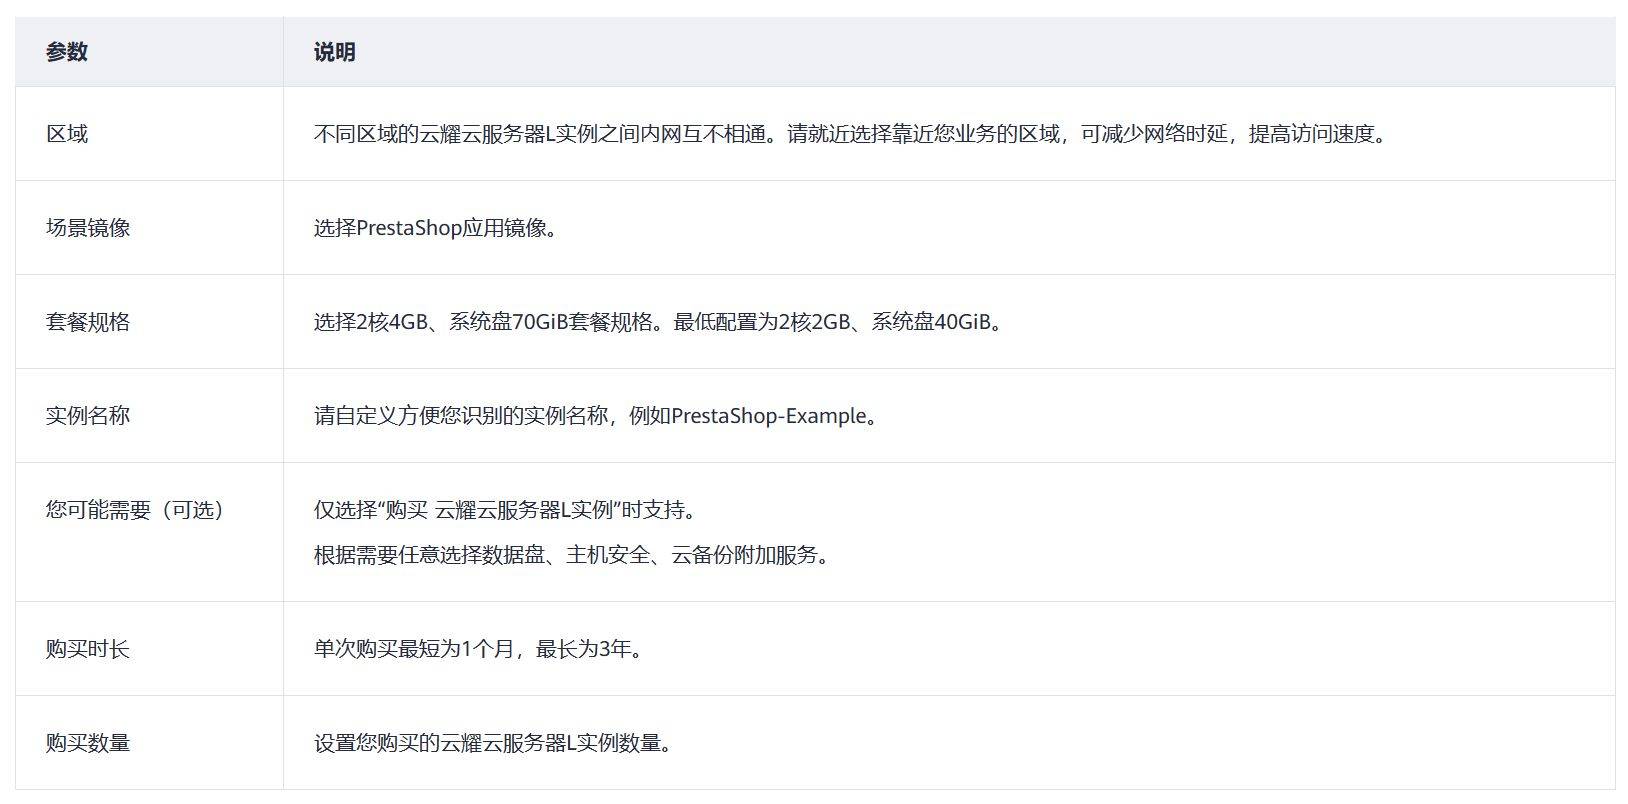Viewport: 1628px width, 804px height.
Task: Click the line 根据需要任意选择数据盘、主机安全、云备份附加服务
Action: (573, 555)
